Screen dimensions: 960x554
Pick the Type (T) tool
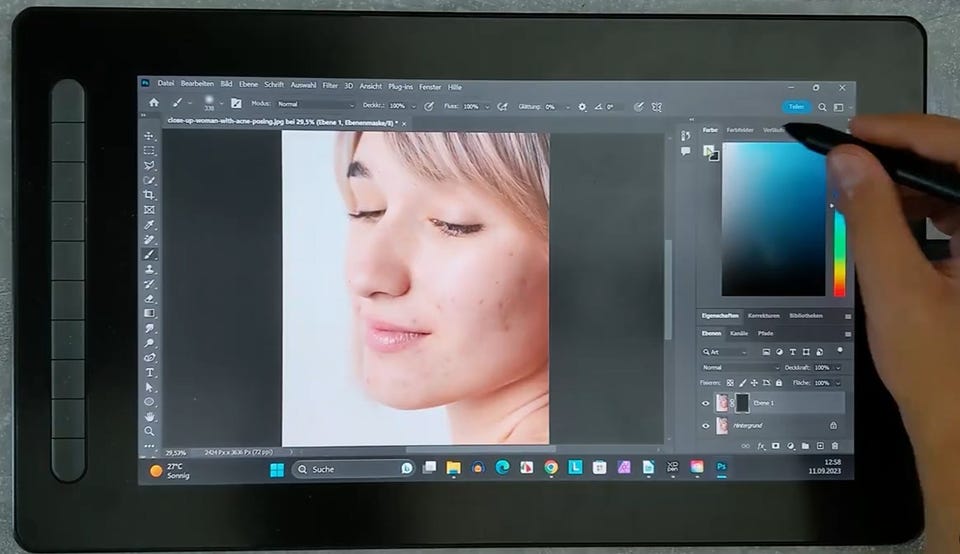(149, 372)
